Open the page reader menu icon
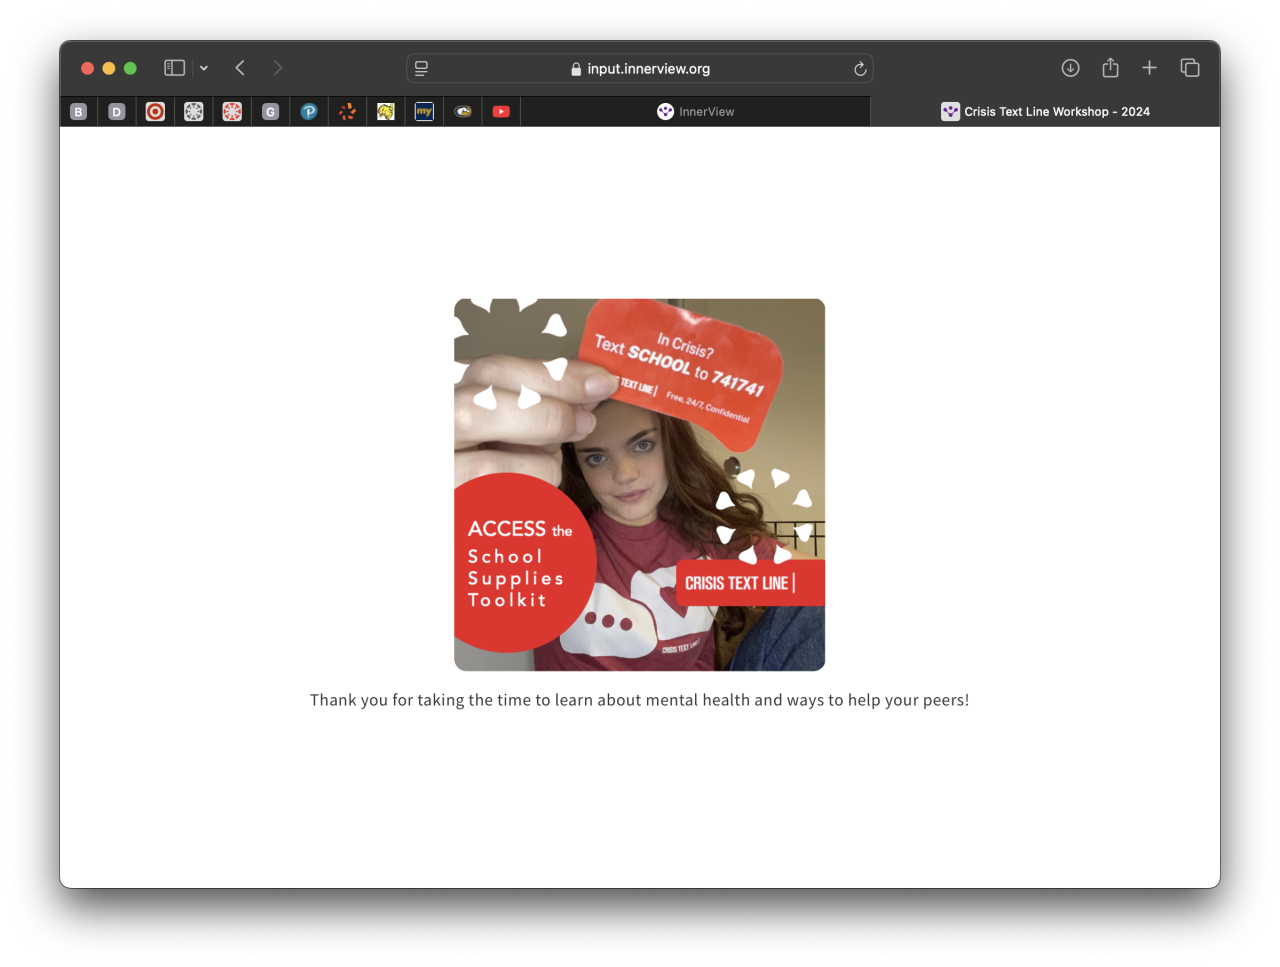The height and width of the screenshot is (967, 1280). pyautogui.click(x=422, y=68)
